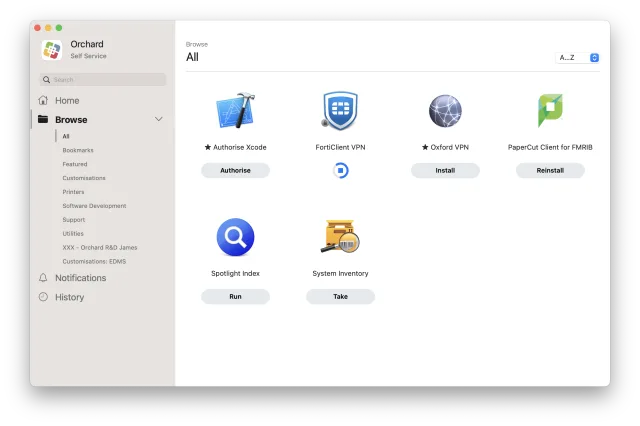Click the Spotlight Index label
Screen dimensions: 640x426
[236, 273]
